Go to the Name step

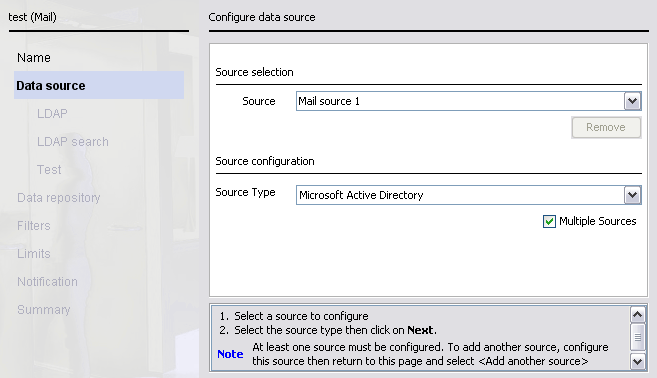tap(34, 57)
